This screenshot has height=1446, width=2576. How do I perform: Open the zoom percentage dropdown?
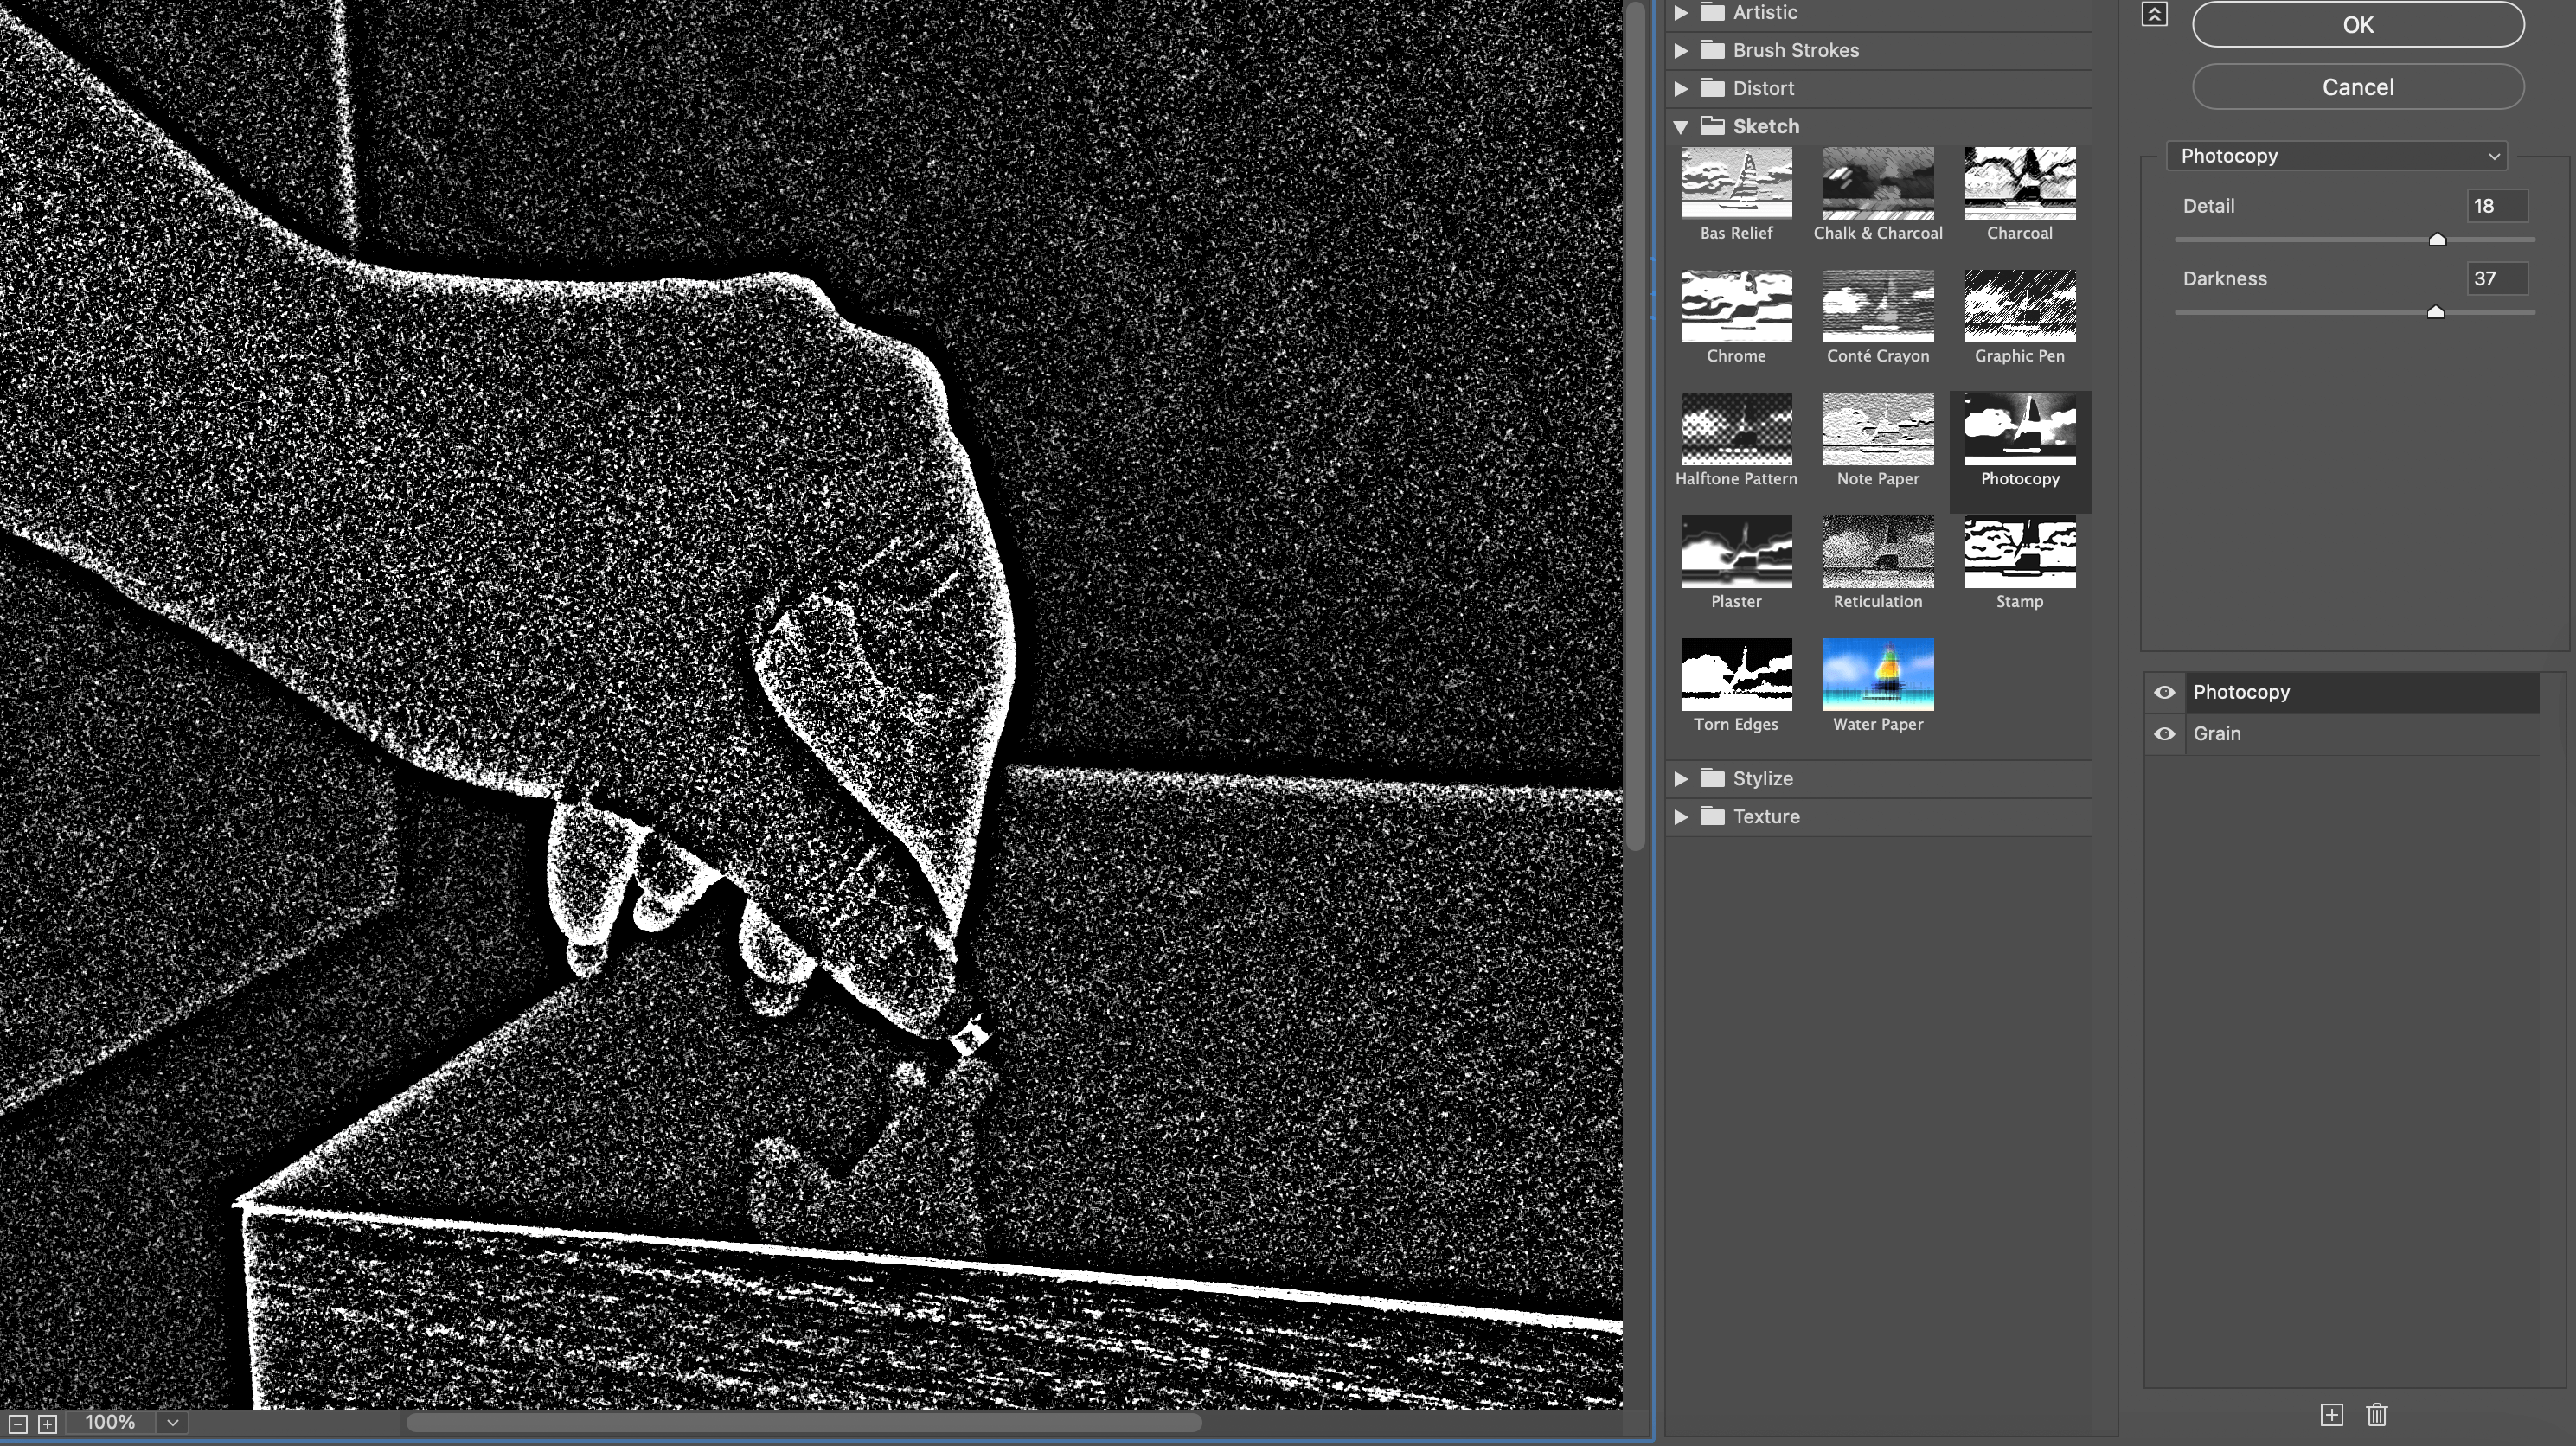pyautogui.click(x=172, y=1423)
